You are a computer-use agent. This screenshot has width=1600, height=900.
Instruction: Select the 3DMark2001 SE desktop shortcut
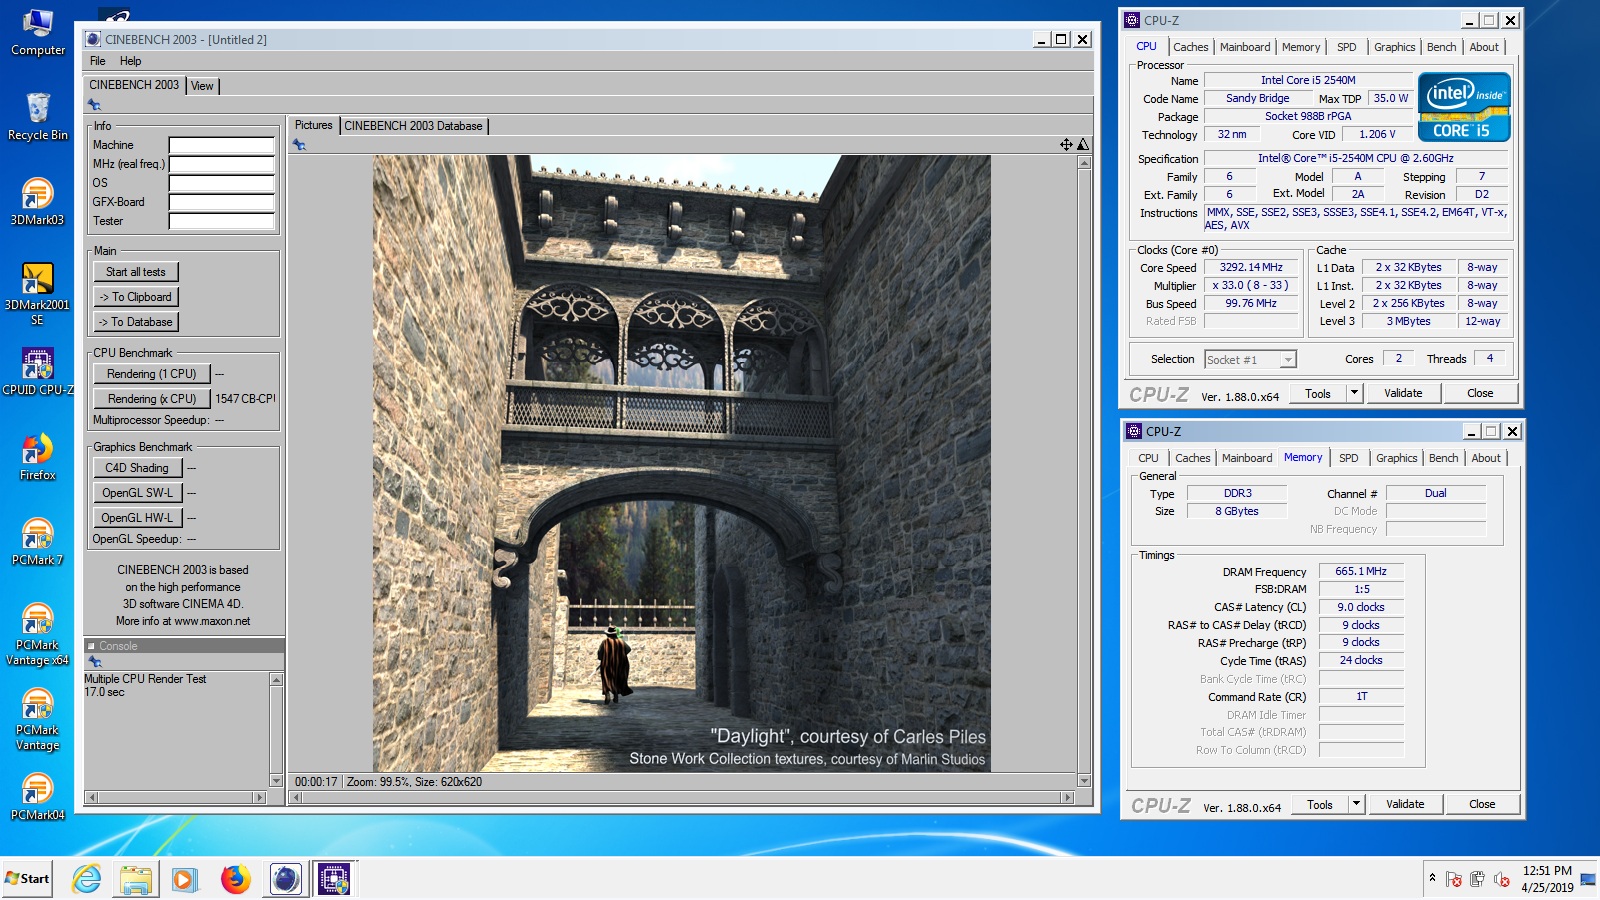38,294
